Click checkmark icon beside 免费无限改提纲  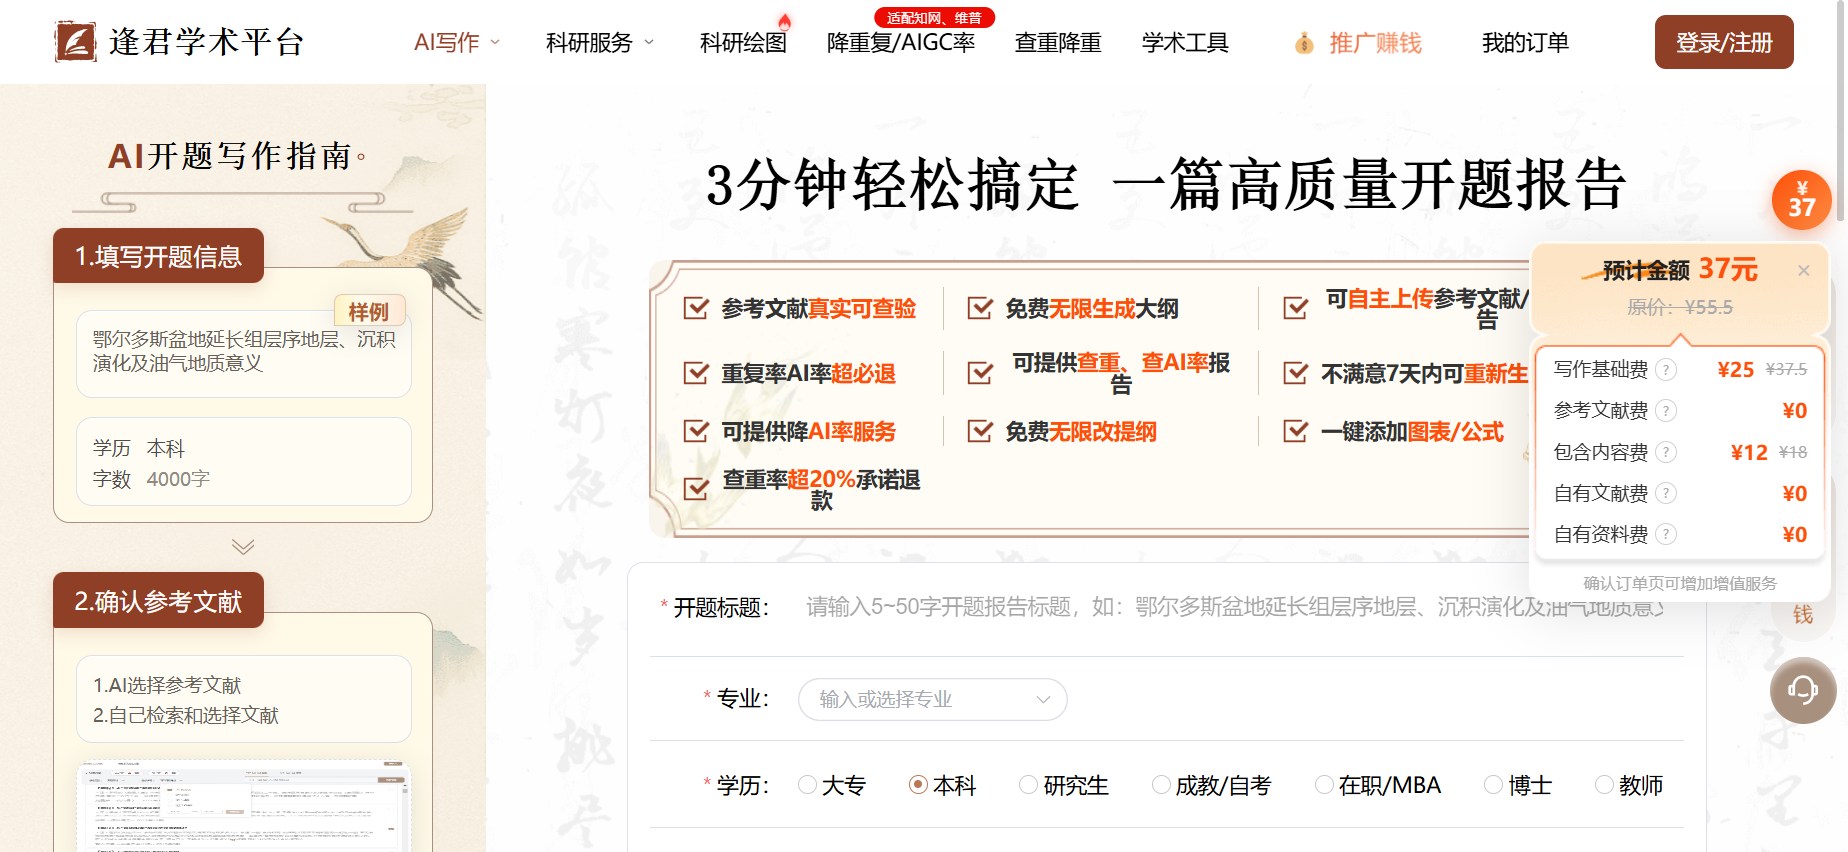(x=980, y=431)
